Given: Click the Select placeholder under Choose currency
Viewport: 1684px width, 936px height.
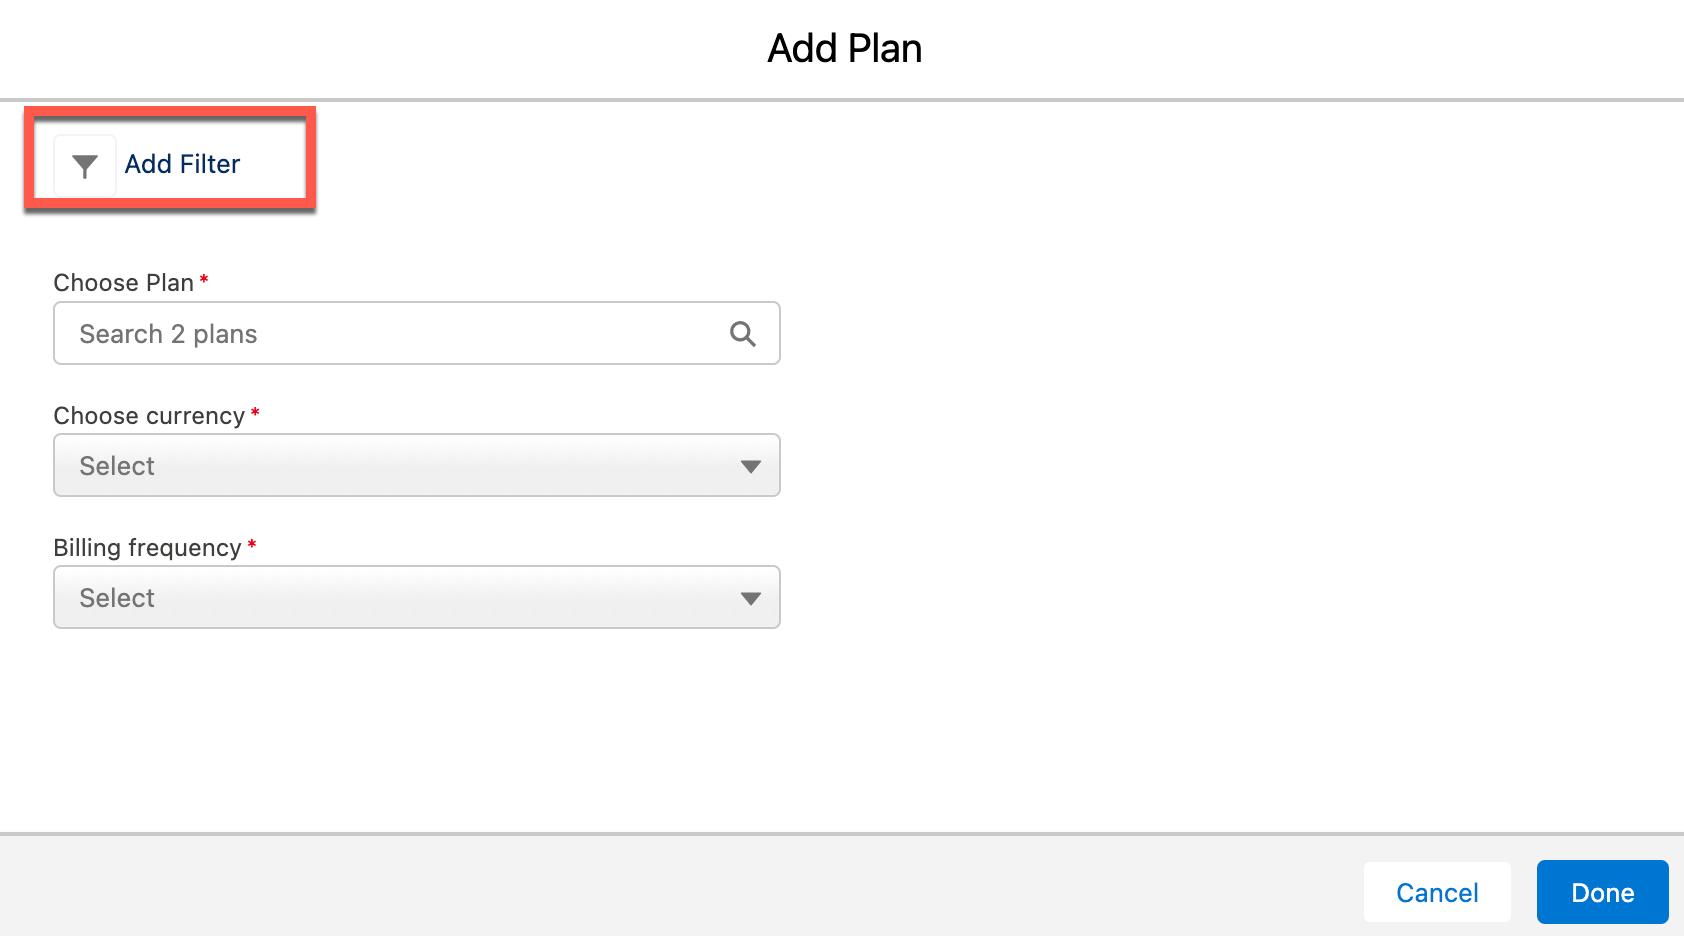Looking at the screenshot, I should pos(117,466).
